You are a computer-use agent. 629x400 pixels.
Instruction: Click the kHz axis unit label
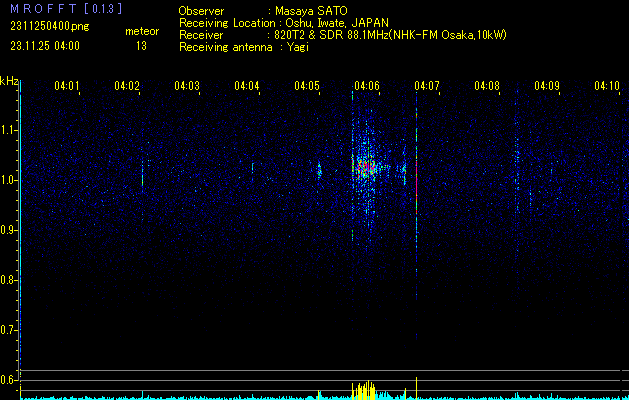pos(8,80)
